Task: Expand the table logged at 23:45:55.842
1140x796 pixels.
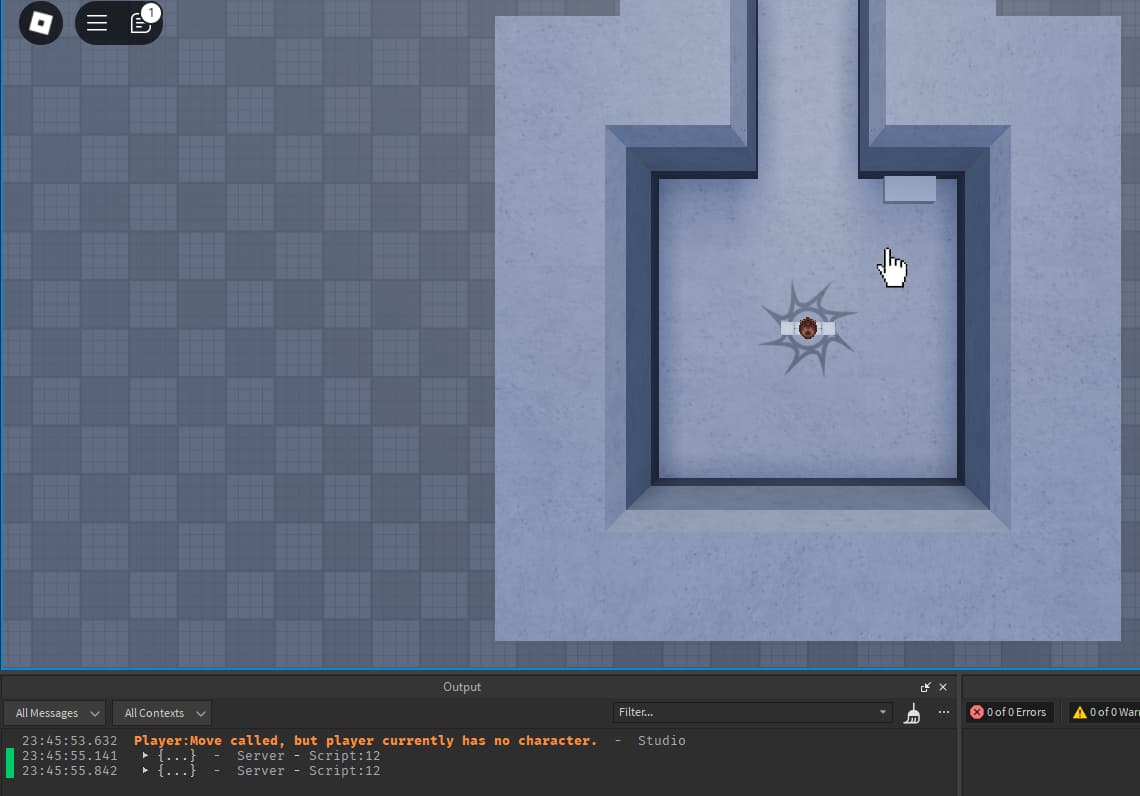Action: tap(145, 771)
